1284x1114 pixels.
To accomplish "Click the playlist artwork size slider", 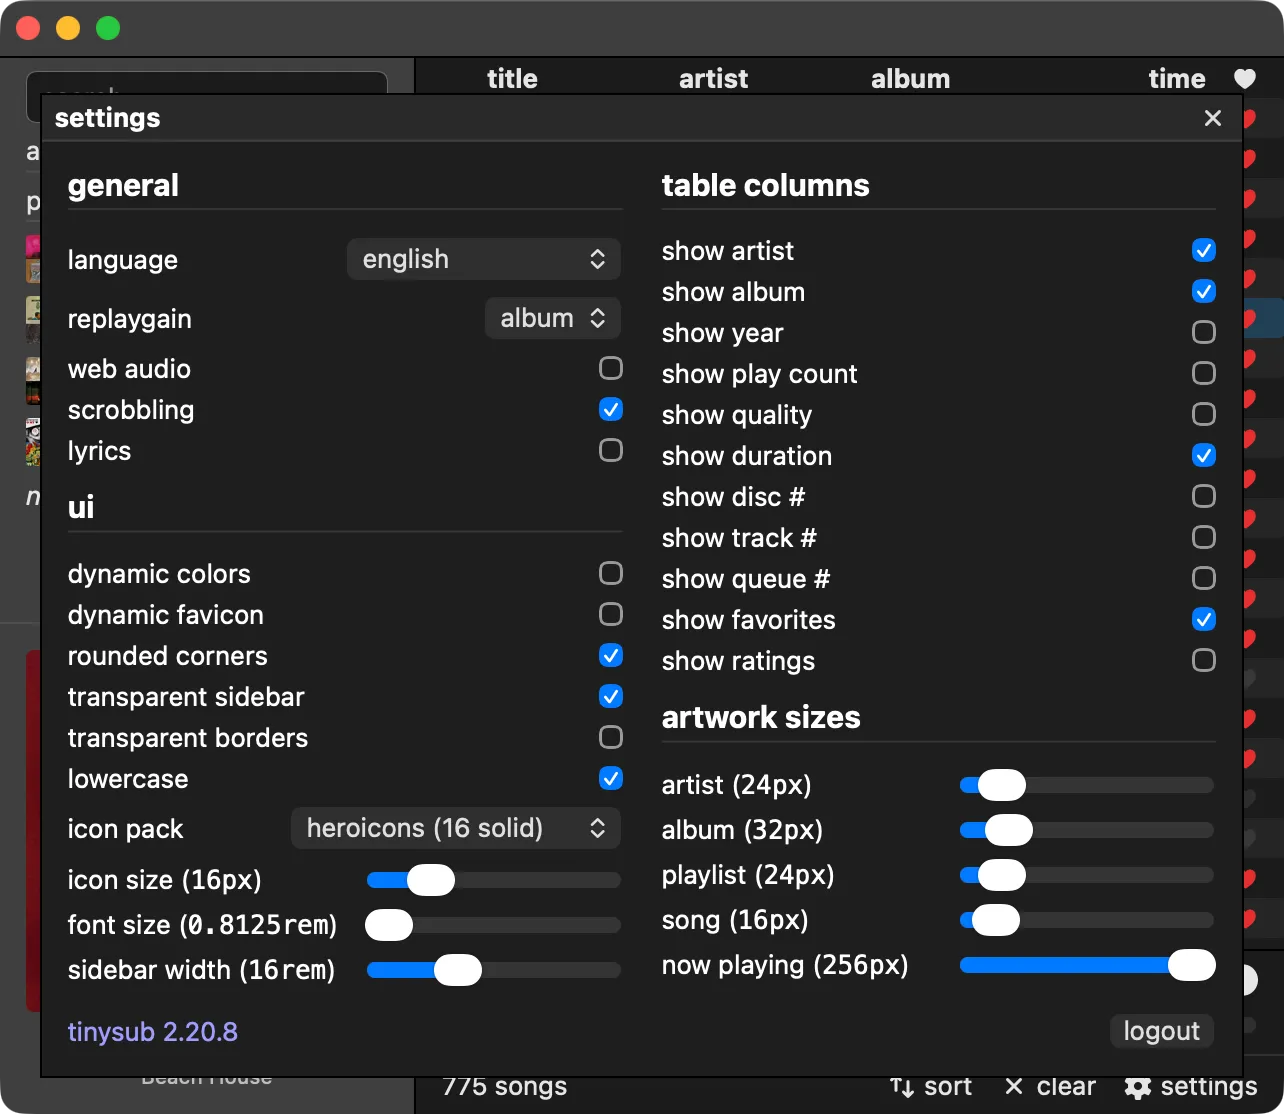I will 1087,875.
